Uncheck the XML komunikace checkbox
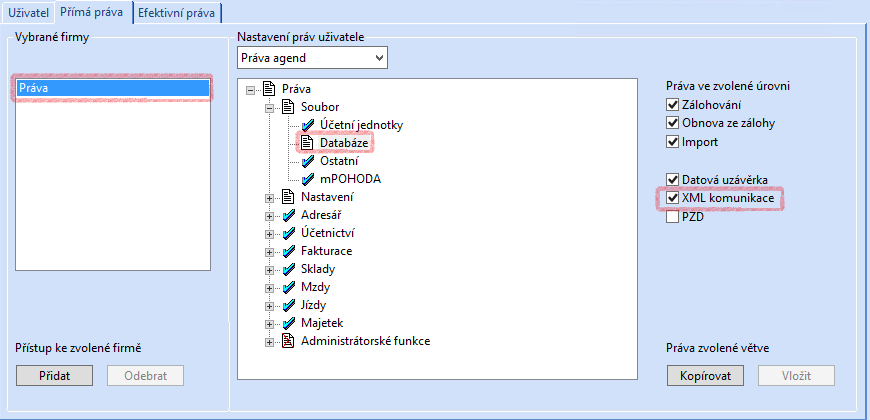 click(672, 198)
